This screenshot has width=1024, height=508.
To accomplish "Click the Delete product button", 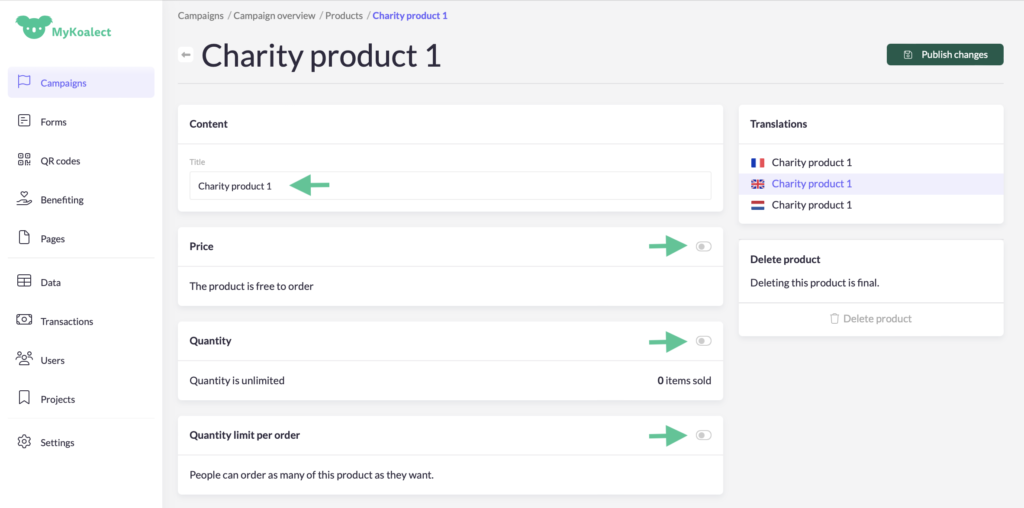I will click(870, 319).
